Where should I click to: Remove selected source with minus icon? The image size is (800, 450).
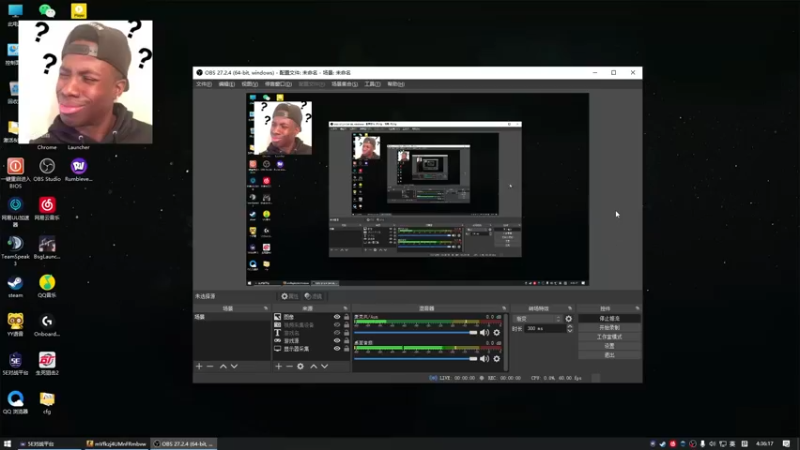tap(289, 366)
